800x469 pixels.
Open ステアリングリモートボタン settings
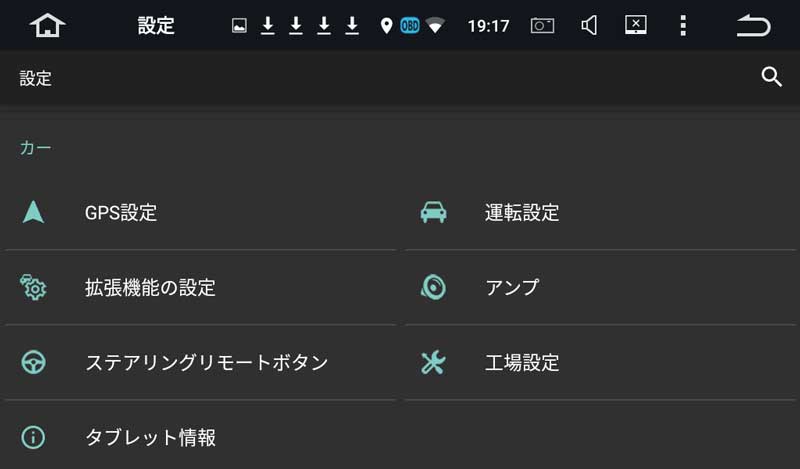200,362
